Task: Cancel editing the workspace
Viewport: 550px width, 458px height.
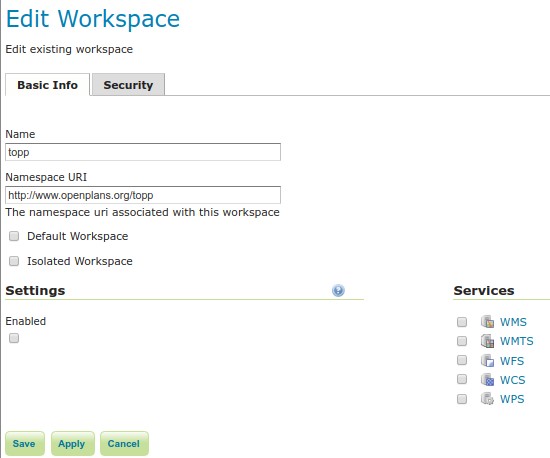Action: pos(124,443)
